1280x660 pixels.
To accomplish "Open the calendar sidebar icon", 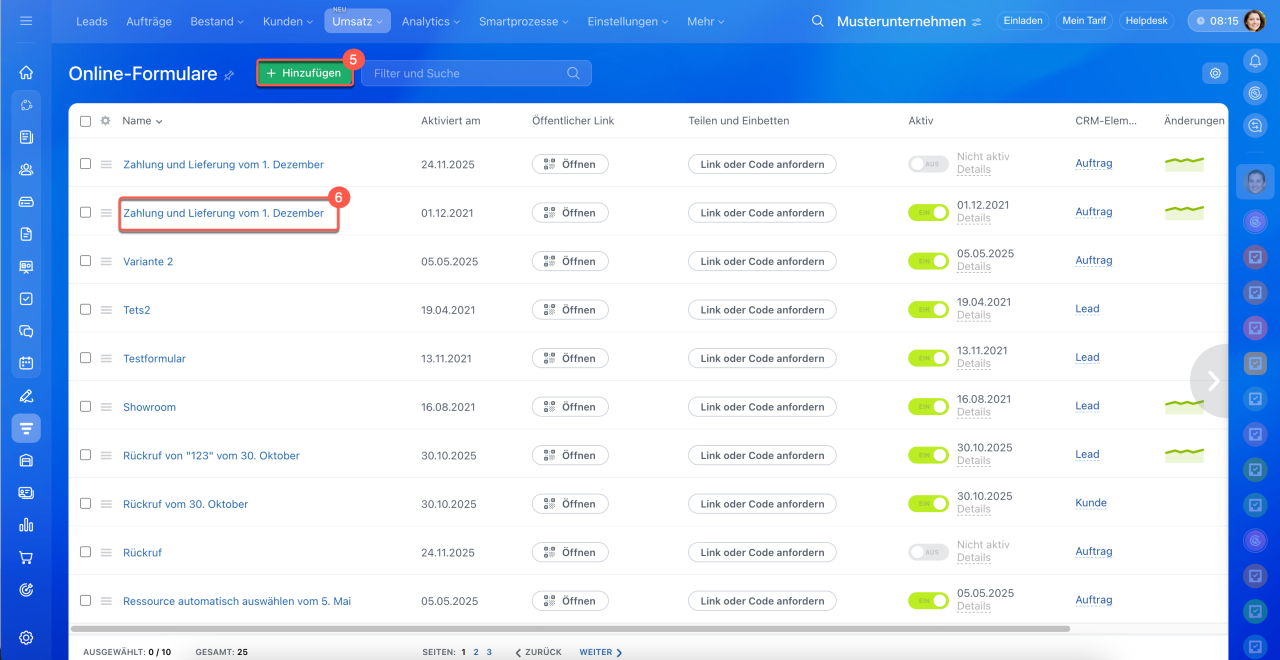I will click(x=26, y=363).
